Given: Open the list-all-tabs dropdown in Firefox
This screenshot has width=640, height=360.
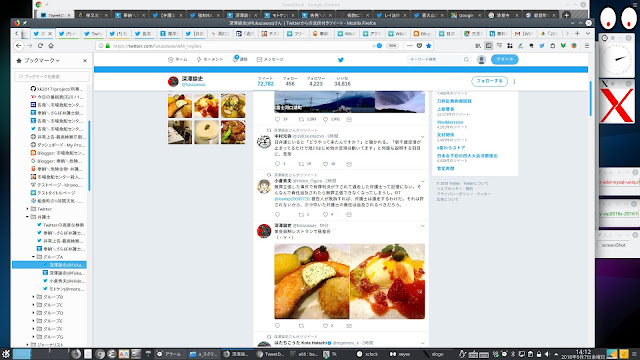Looking at the screenshot, I should [588, 33].
